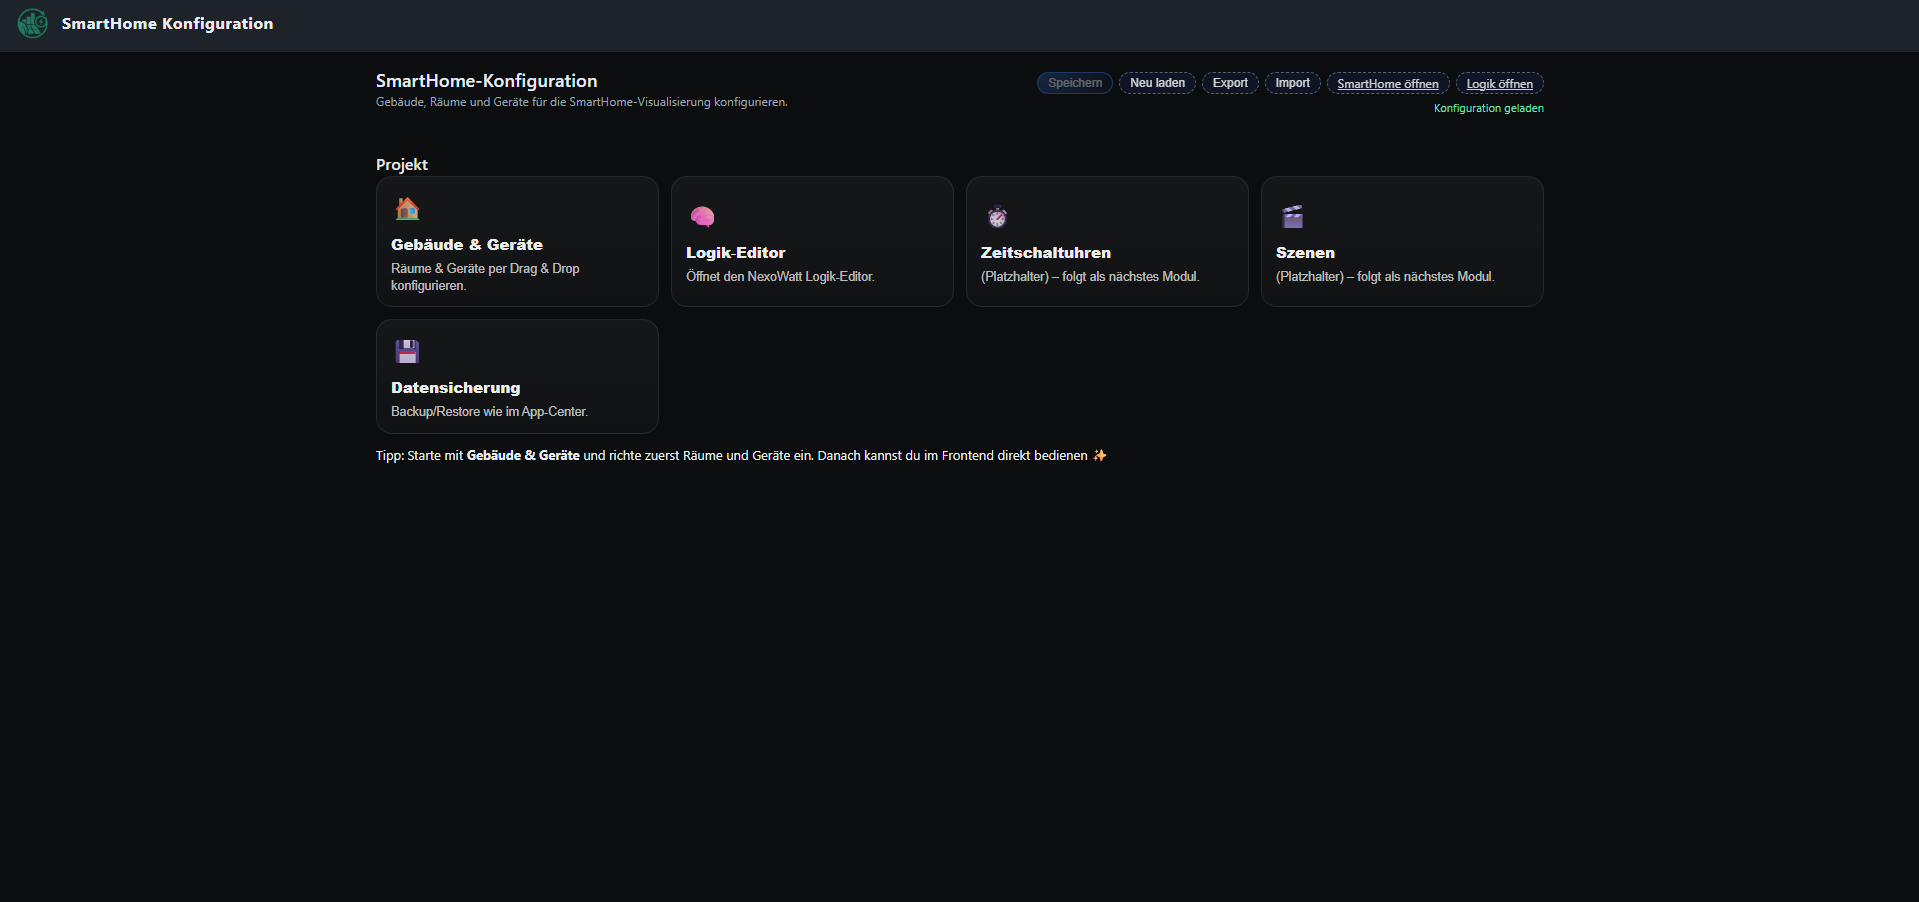
Task: Click the bold Gebäude & Geräte in the tip
Action: click(x=523, y=456)
